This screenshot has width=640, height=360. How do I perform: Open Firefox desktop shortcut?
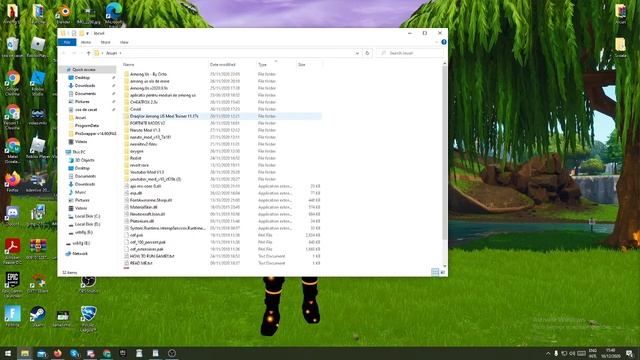(x=13, y=182)
